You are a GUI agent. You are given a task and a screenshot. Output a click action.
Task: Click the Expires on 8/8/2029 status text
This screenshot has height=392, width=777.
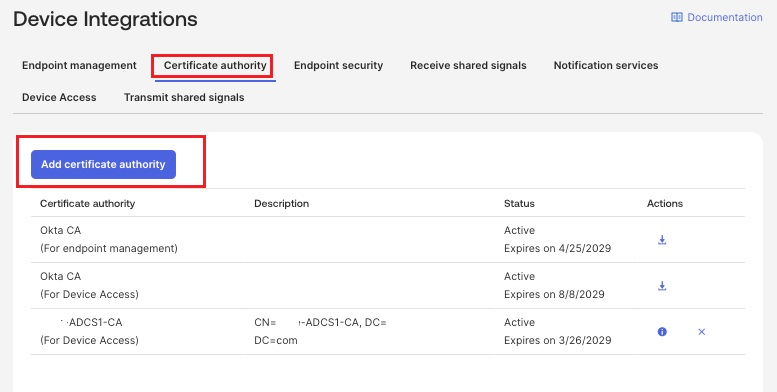click(554, 294)
